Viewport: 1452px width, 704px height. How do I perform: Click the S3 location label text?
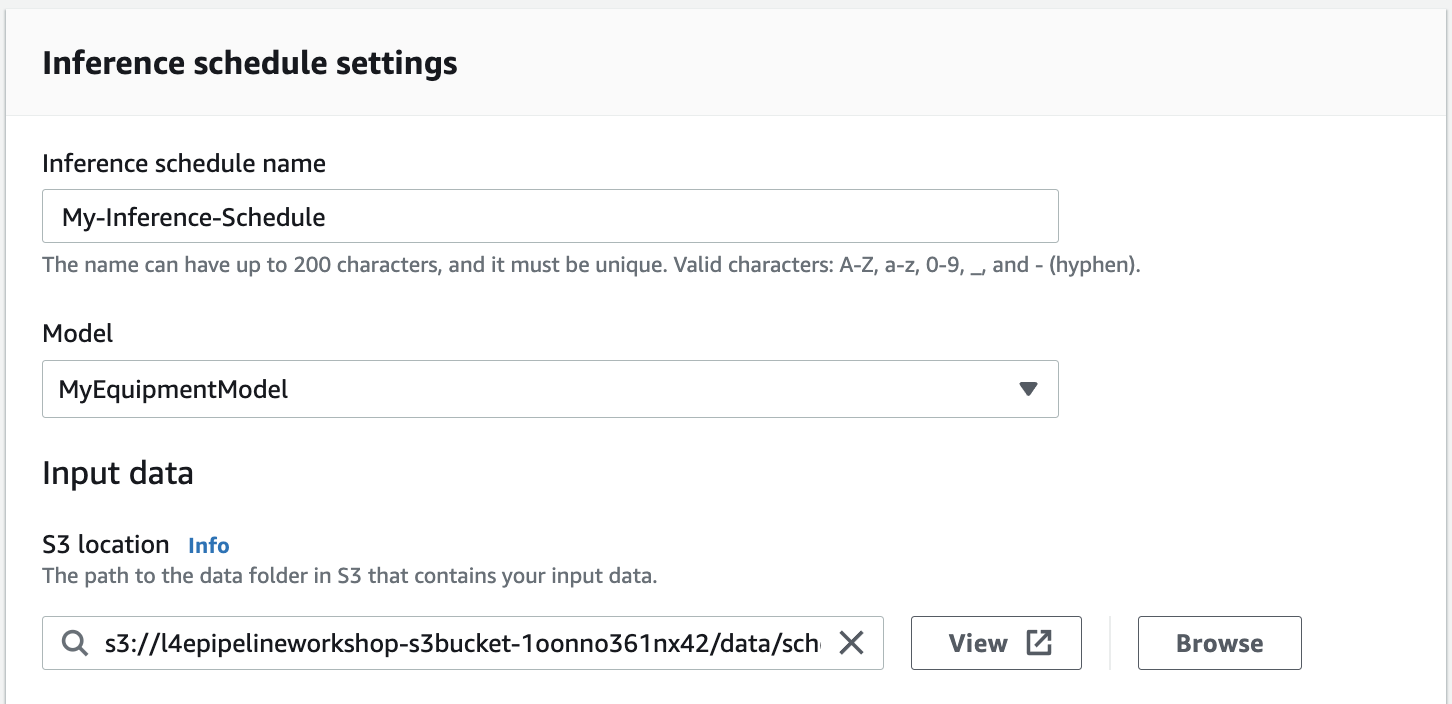(x=106, y=545)
